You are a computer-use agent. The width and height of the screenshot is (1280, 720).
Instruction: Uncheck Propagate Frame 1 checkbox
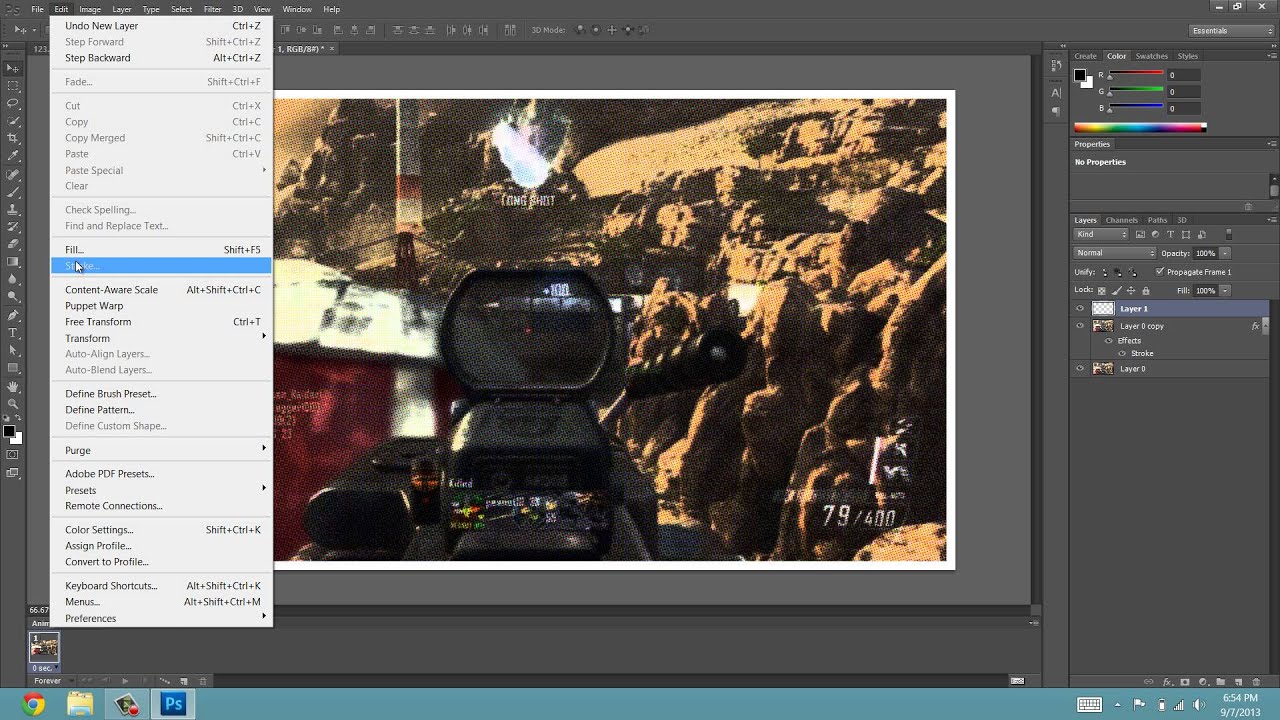tap(1160, 272)
